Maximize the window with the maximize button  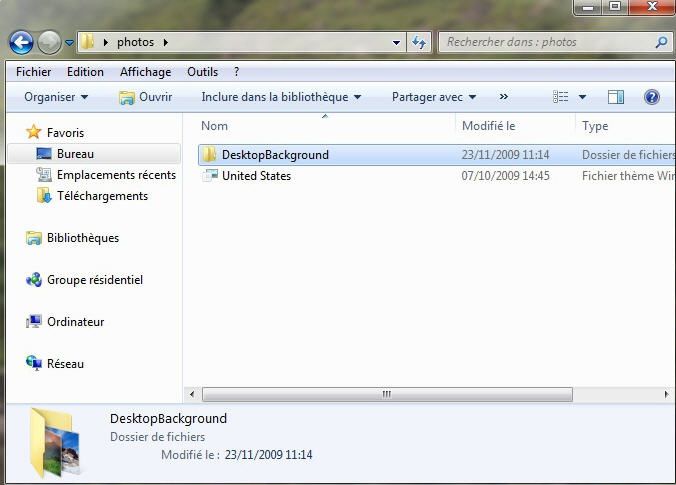(x=615, y=6)
